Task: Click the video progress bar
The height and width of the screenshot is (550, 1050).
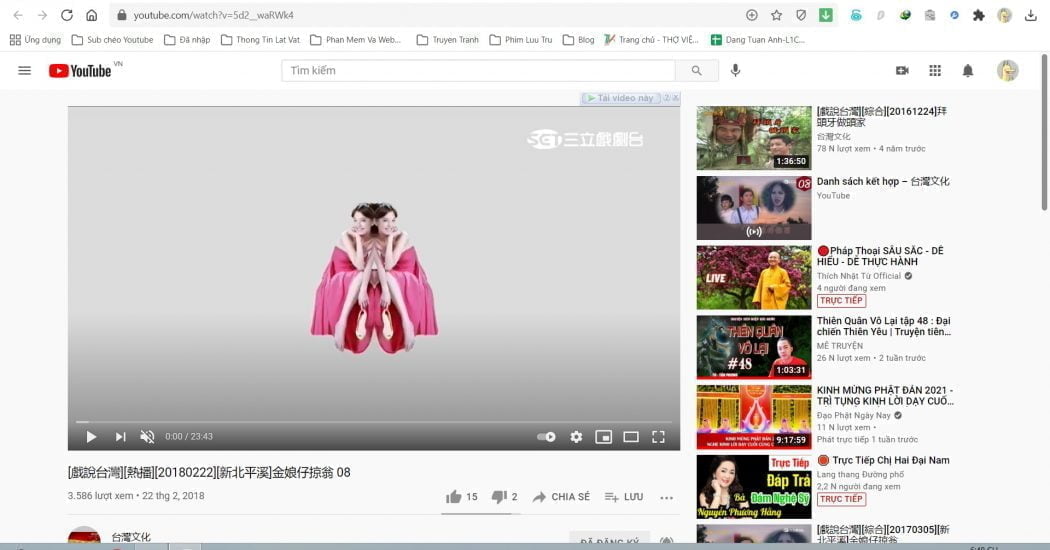Action: pos(374,421)
